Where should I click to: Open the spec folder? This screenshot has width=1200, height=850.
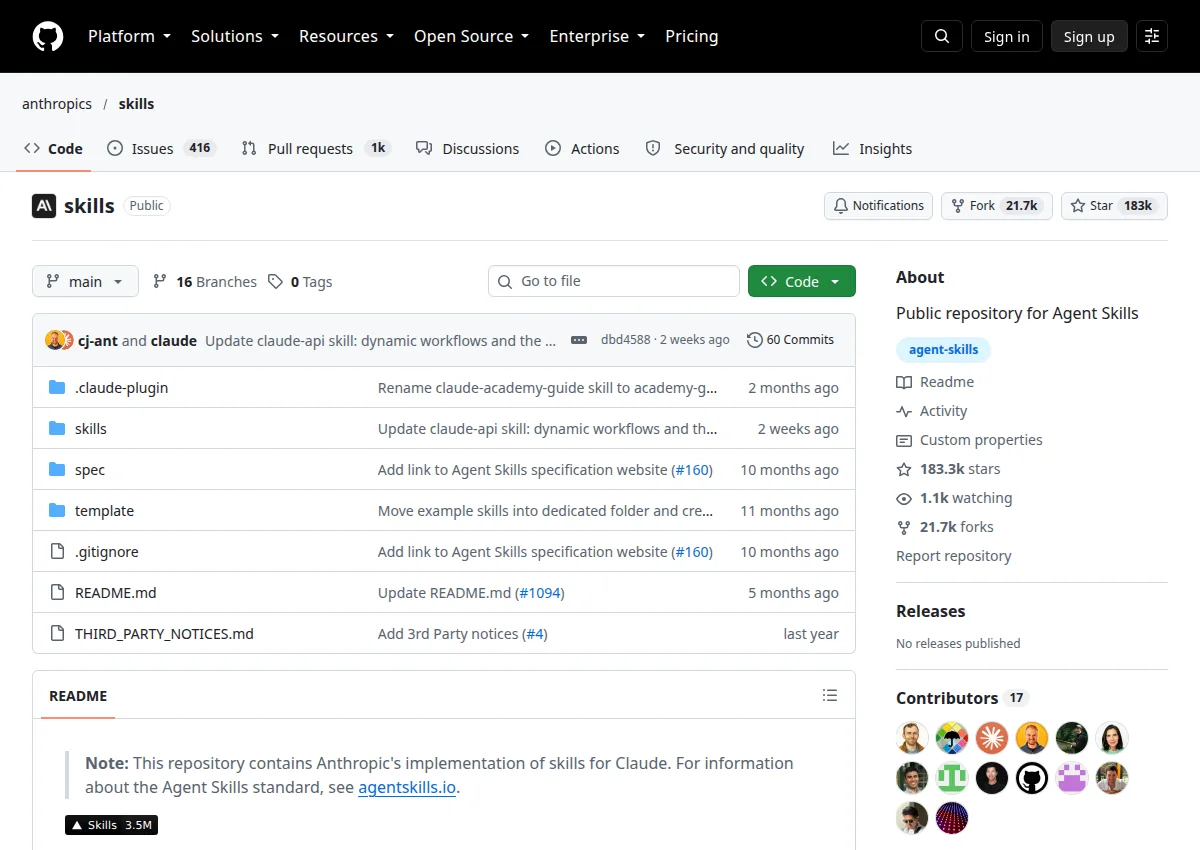tap(90, 470)
